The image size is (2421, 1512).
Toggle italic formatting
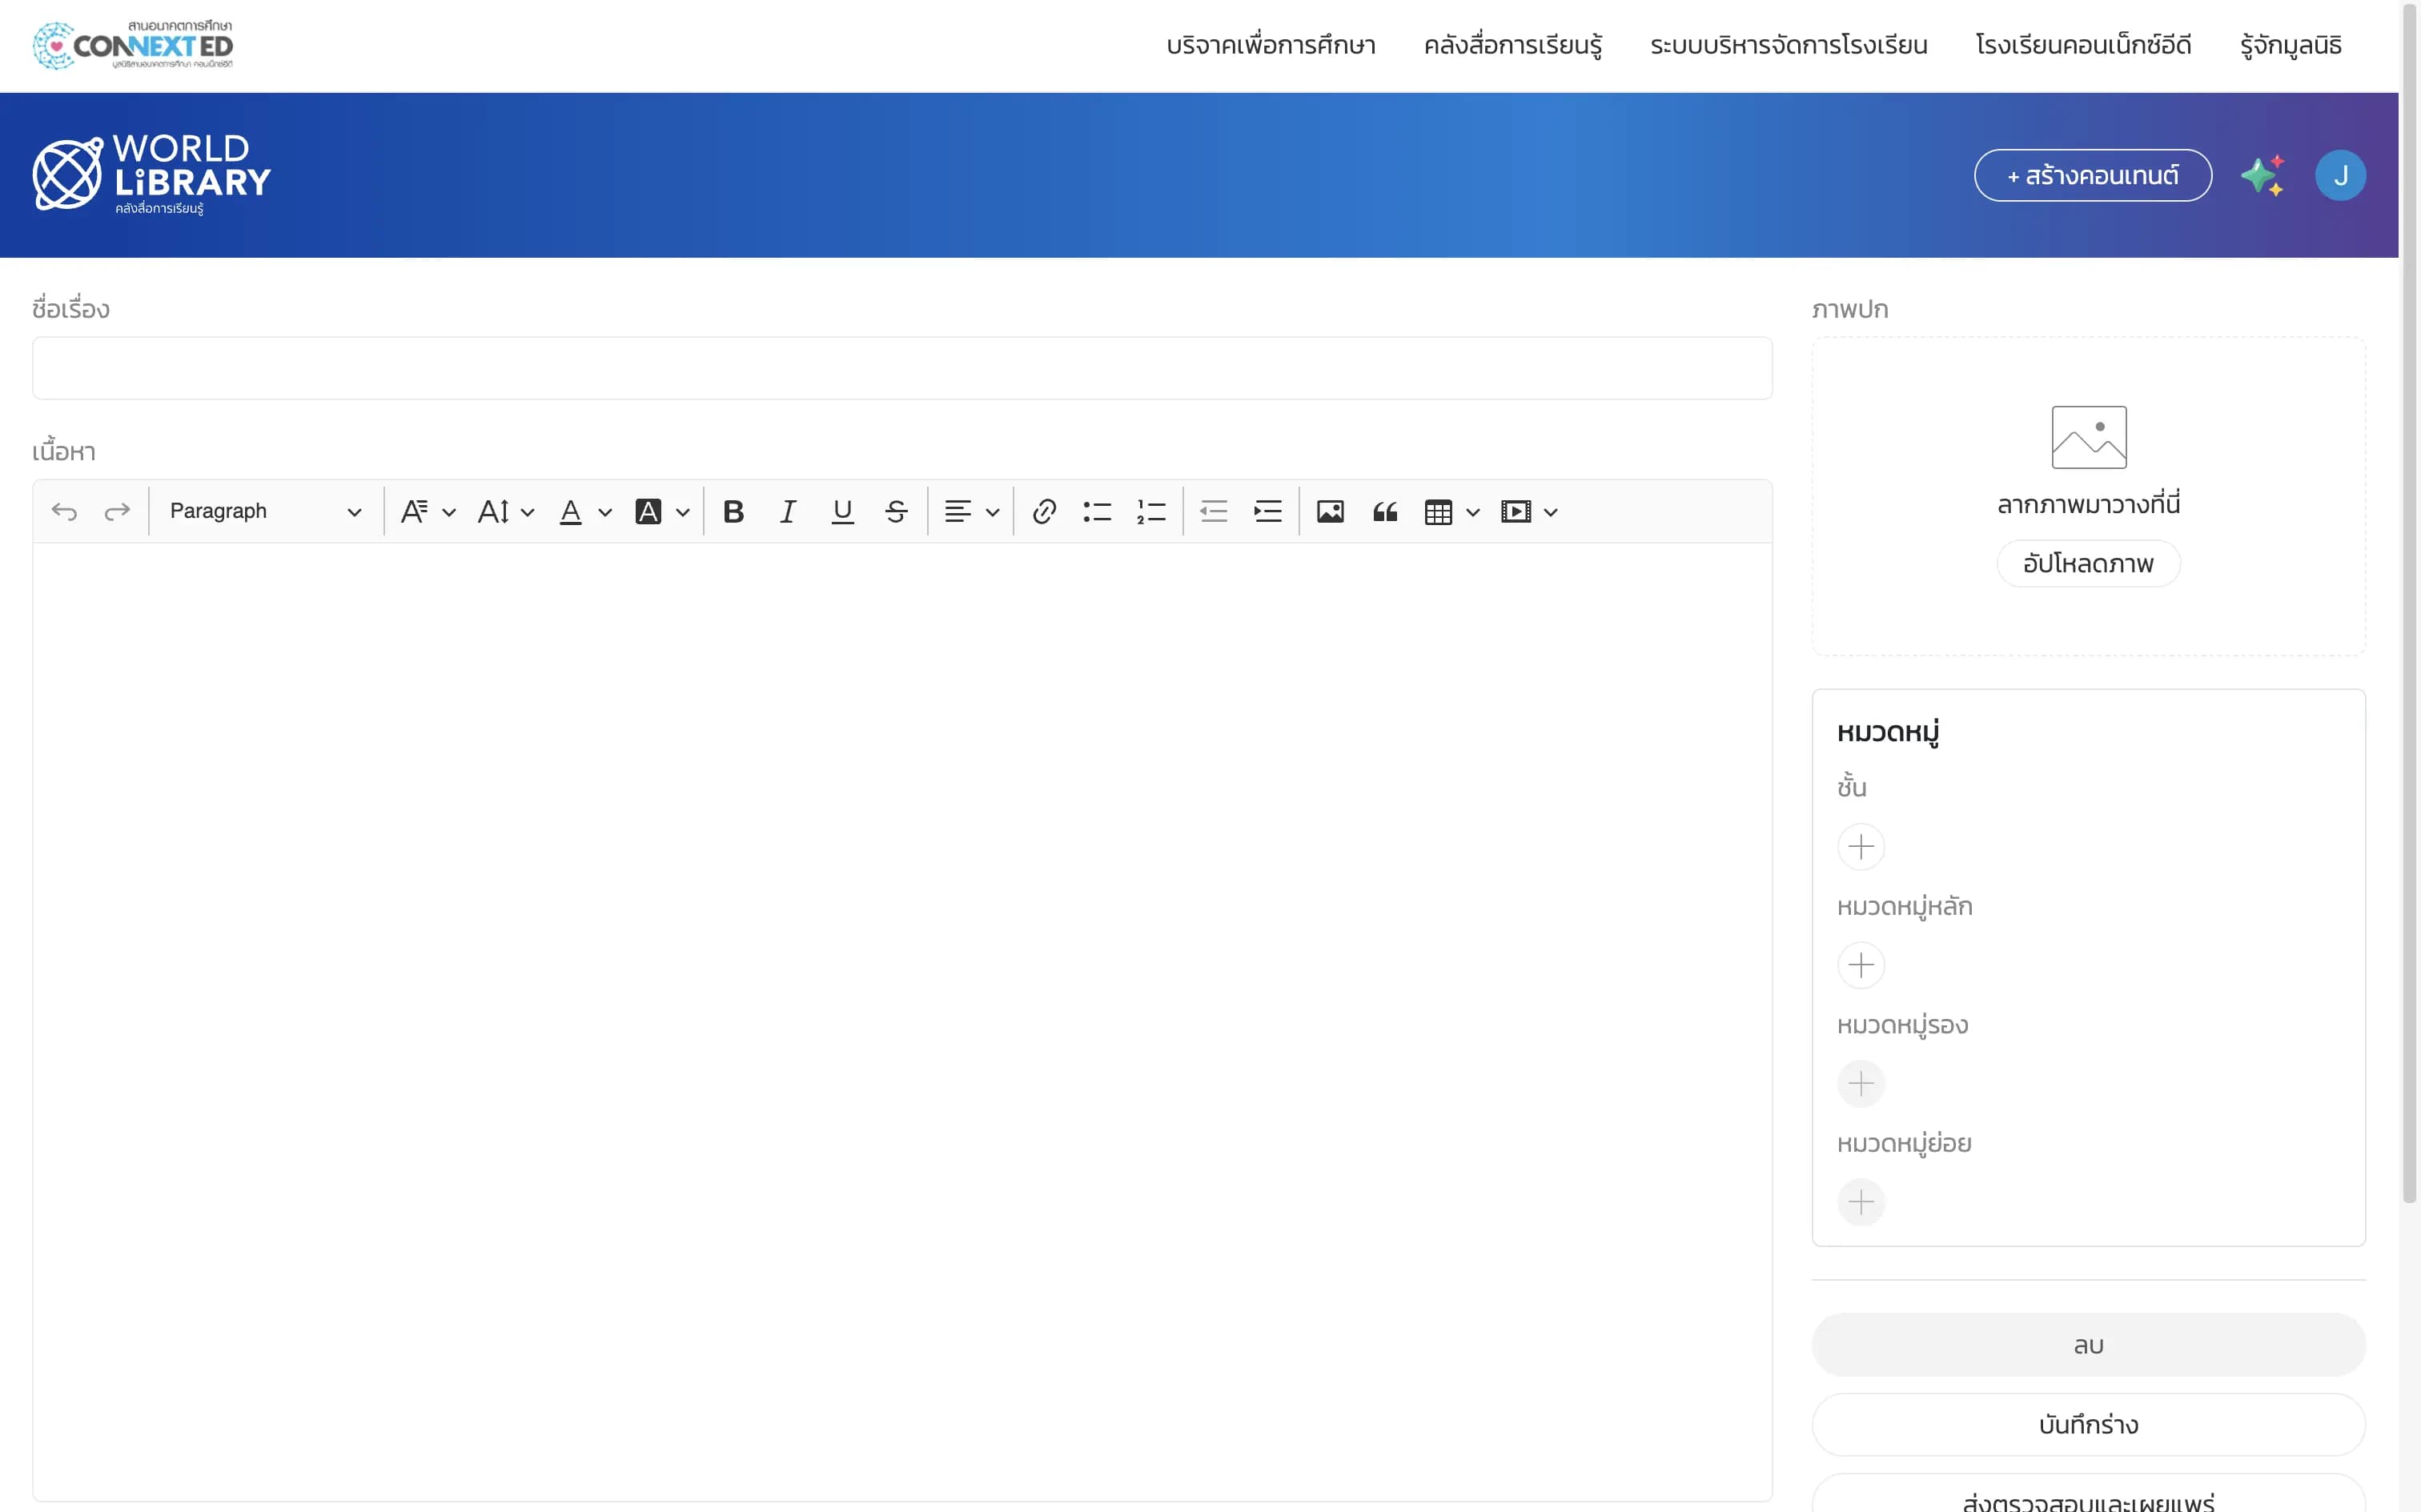click(x=788, y=512)
